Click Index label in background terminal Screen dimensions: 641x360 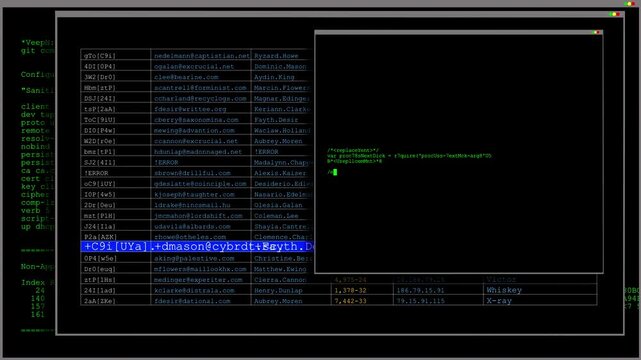click(33, 282)
